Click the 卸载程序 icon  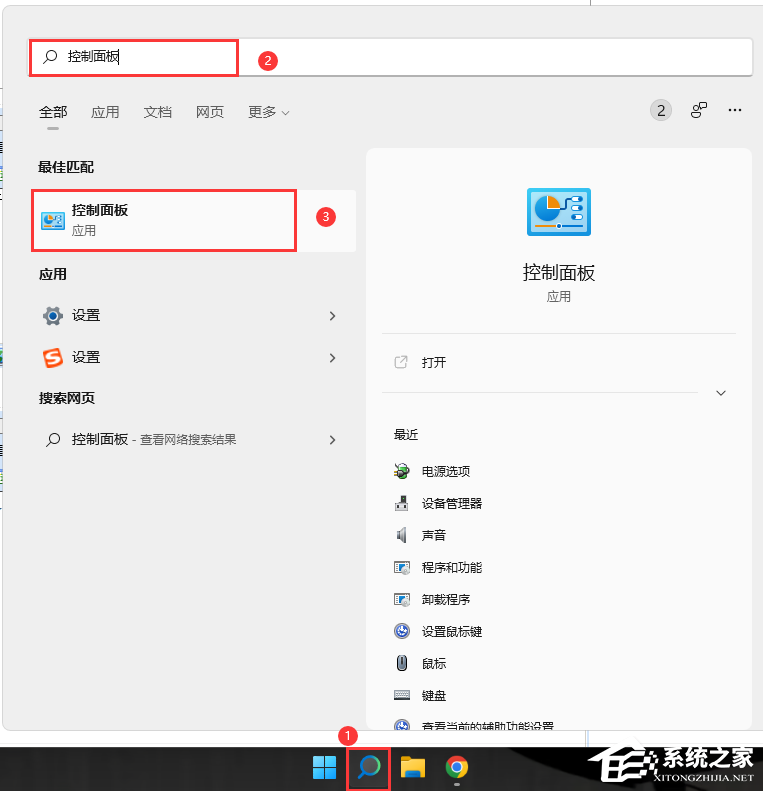(402, 599)
